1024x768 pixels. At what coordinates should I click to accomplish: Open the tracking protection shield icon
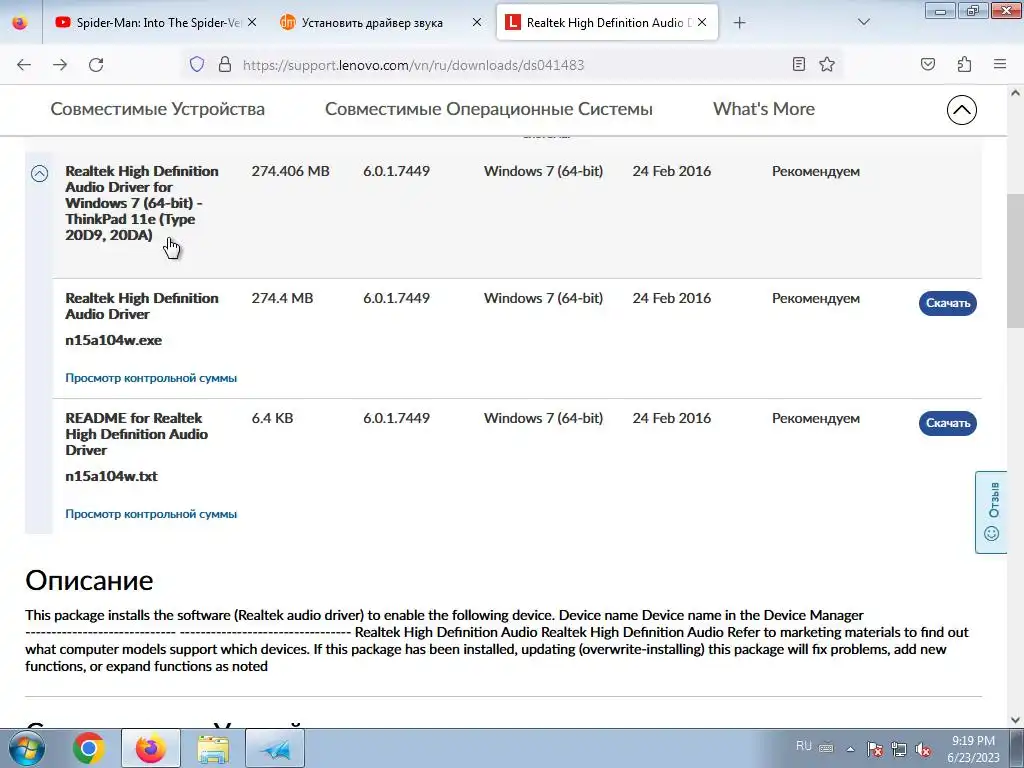pos(197,64)
